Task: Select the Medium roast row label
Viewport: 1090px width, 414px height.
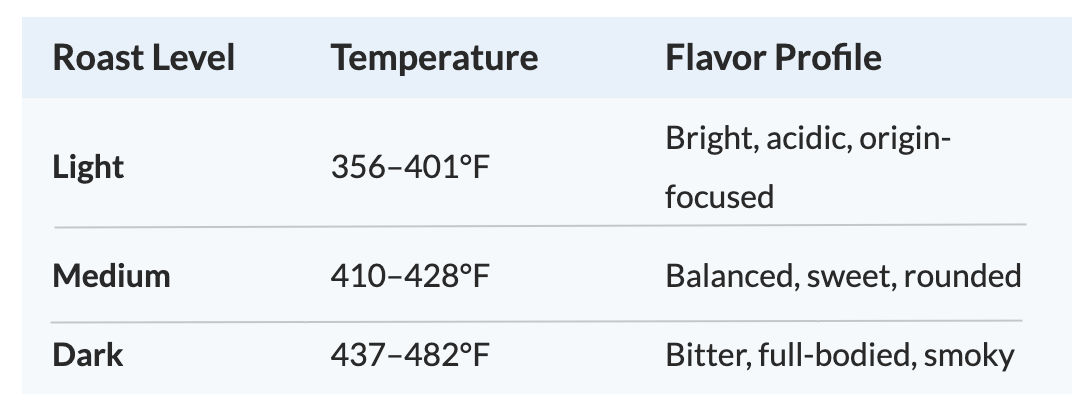Action: click(111, 276)
